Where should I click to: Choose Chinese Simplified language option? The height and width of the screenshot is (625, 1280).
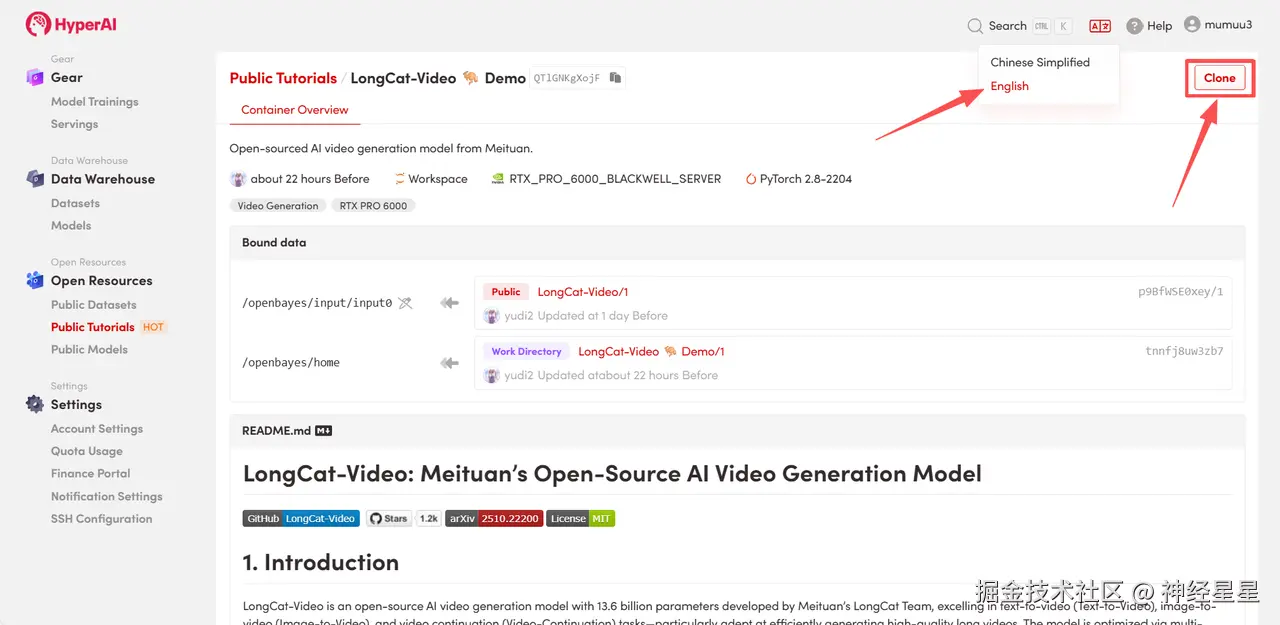click(x=1040, y=62)
